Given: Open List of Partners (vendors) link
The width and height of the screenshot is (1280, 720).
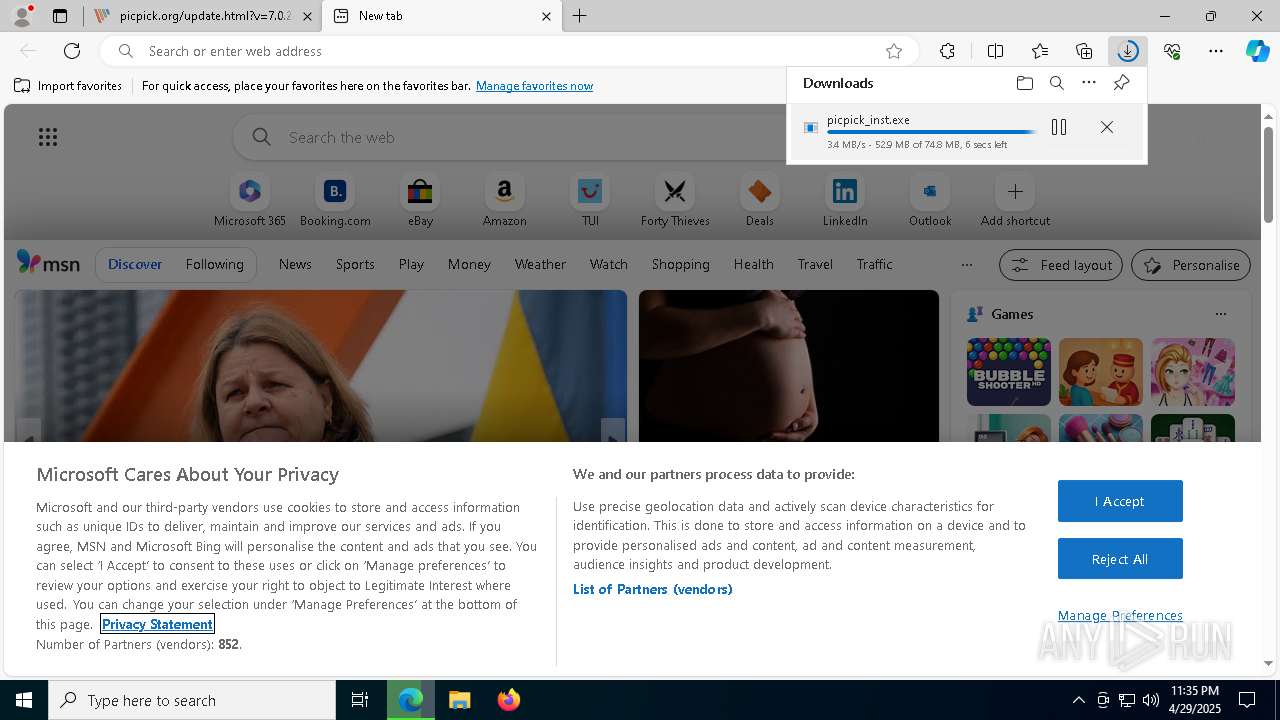Looking at the screenshot, I should [x=653, y=589].
